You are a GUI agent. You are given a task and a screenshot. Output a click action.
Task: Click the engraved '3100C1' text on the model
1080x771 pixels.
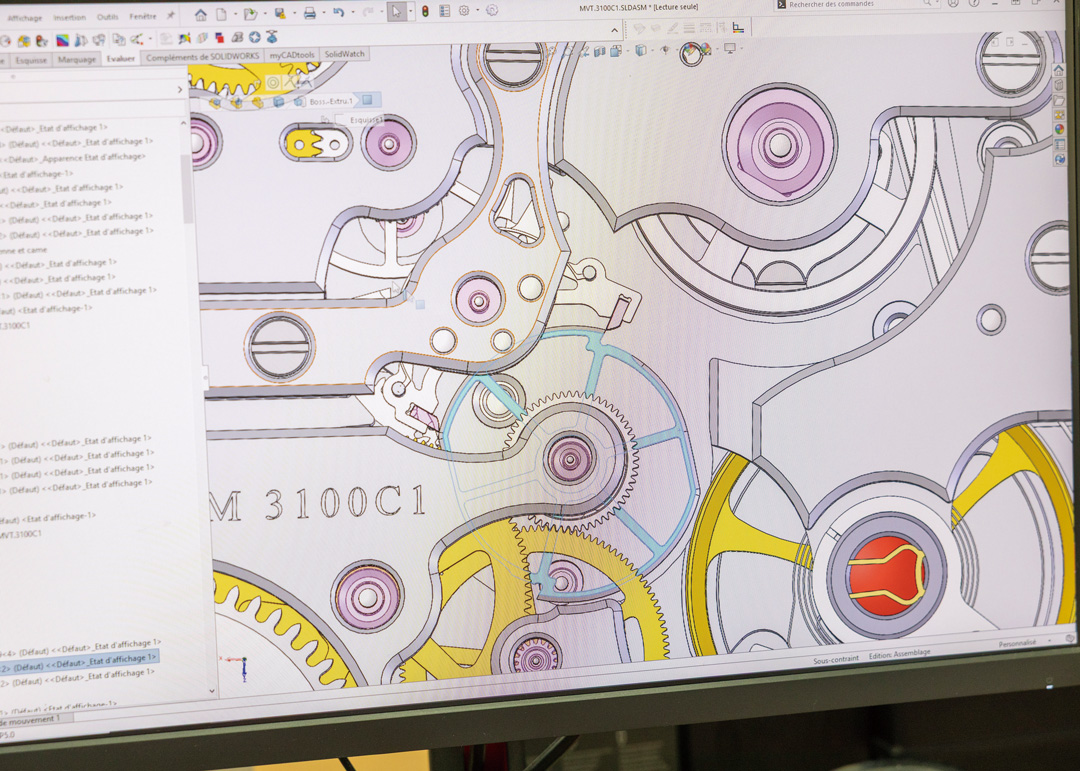tap(344, 503)
